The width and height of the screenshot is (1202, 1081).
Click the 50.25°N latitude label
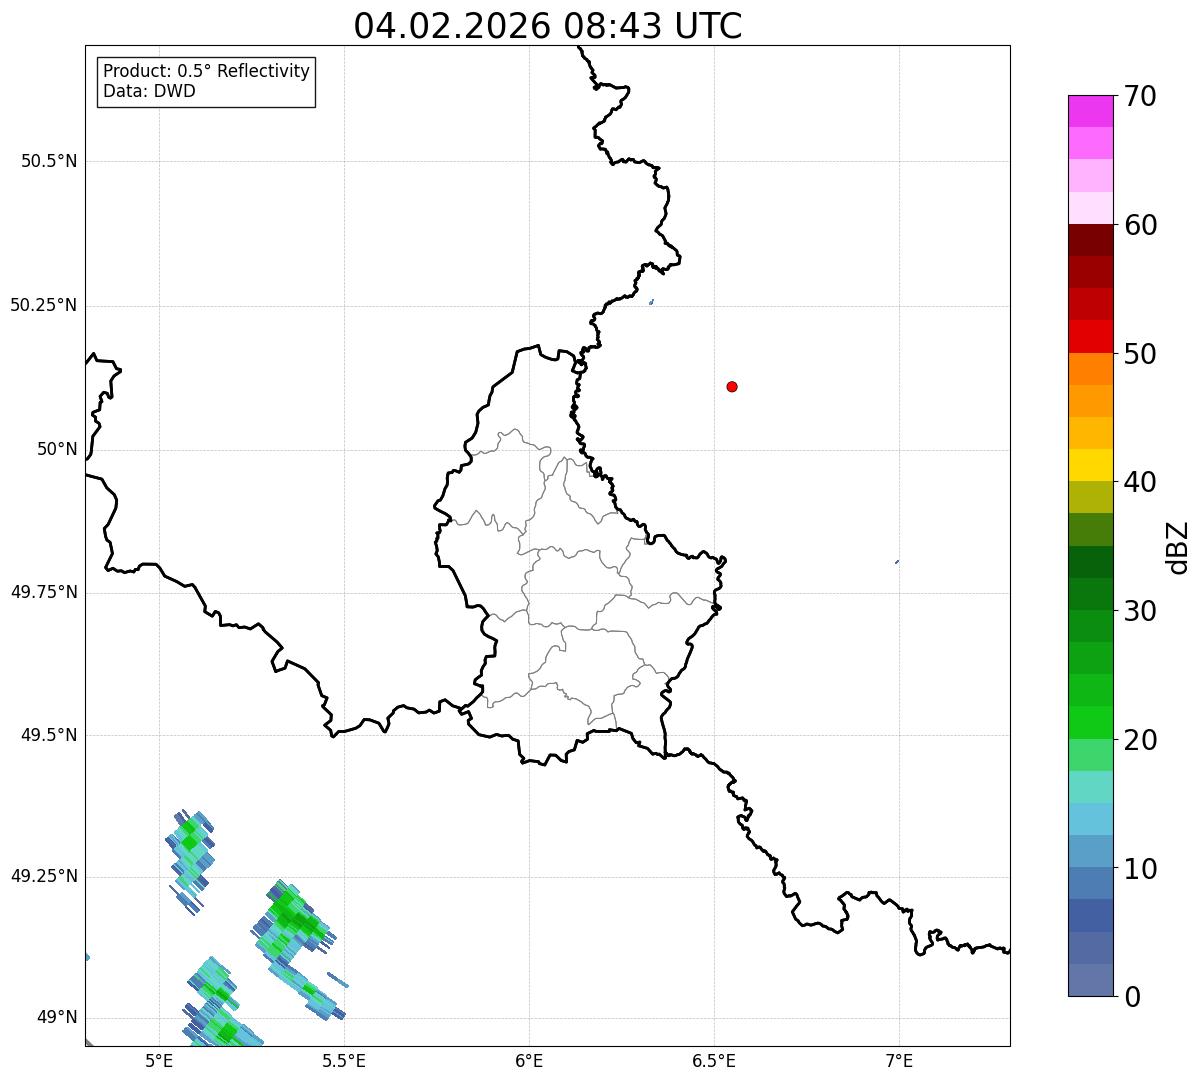pos(43,305)
